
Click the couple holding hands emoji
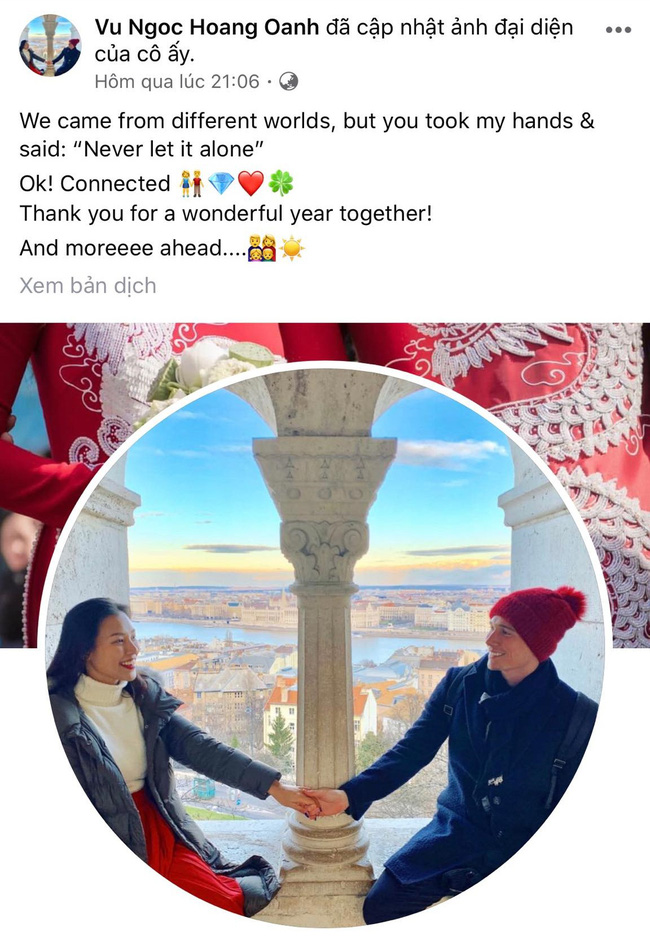[191, 183]
